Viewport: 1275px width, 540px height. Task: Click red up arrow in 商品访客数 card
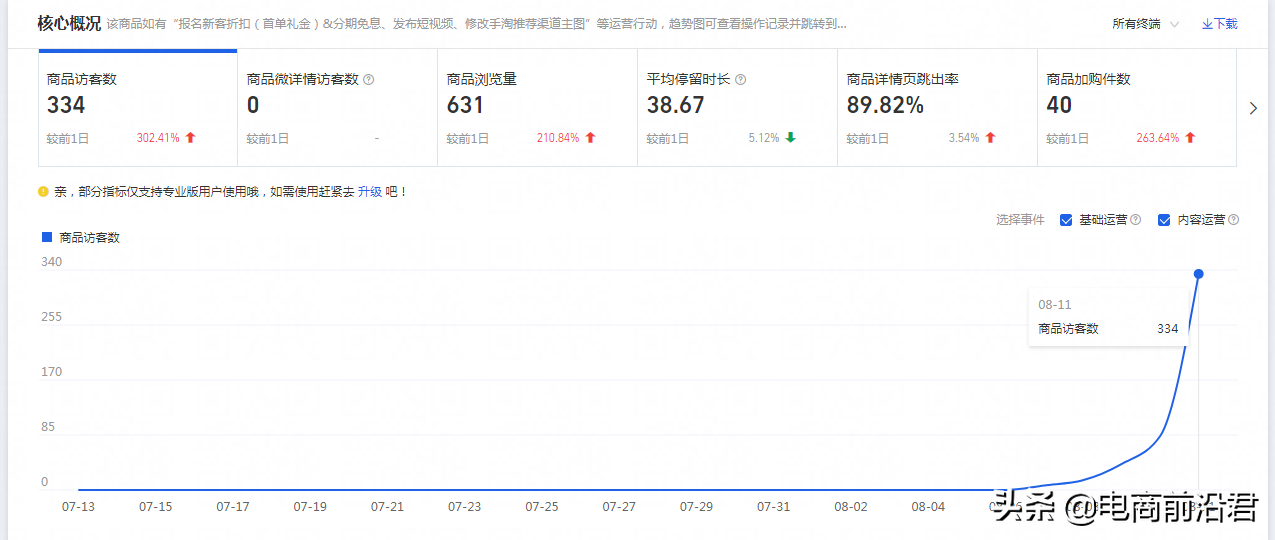(x=190, y=138)
